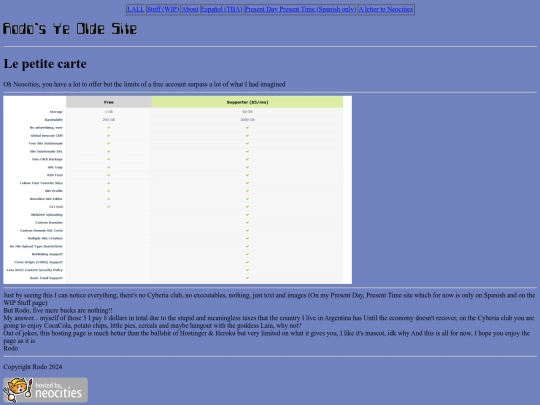Click the 3000 GB bandwidth value
Image resolution: width=540 pixels, height=405 pixels.
pos(247,120)
